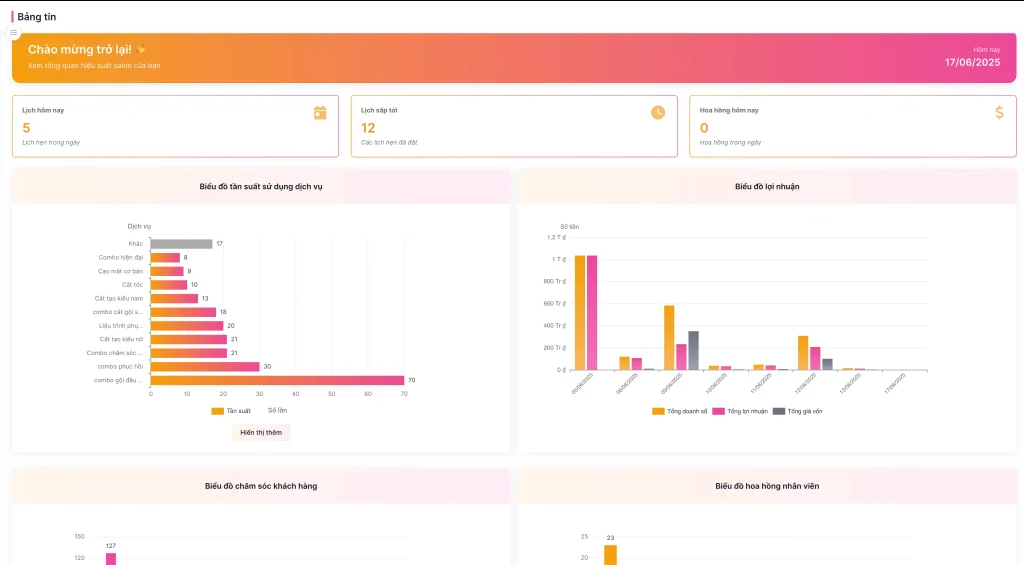Click the Bảng tin page title

37,16
